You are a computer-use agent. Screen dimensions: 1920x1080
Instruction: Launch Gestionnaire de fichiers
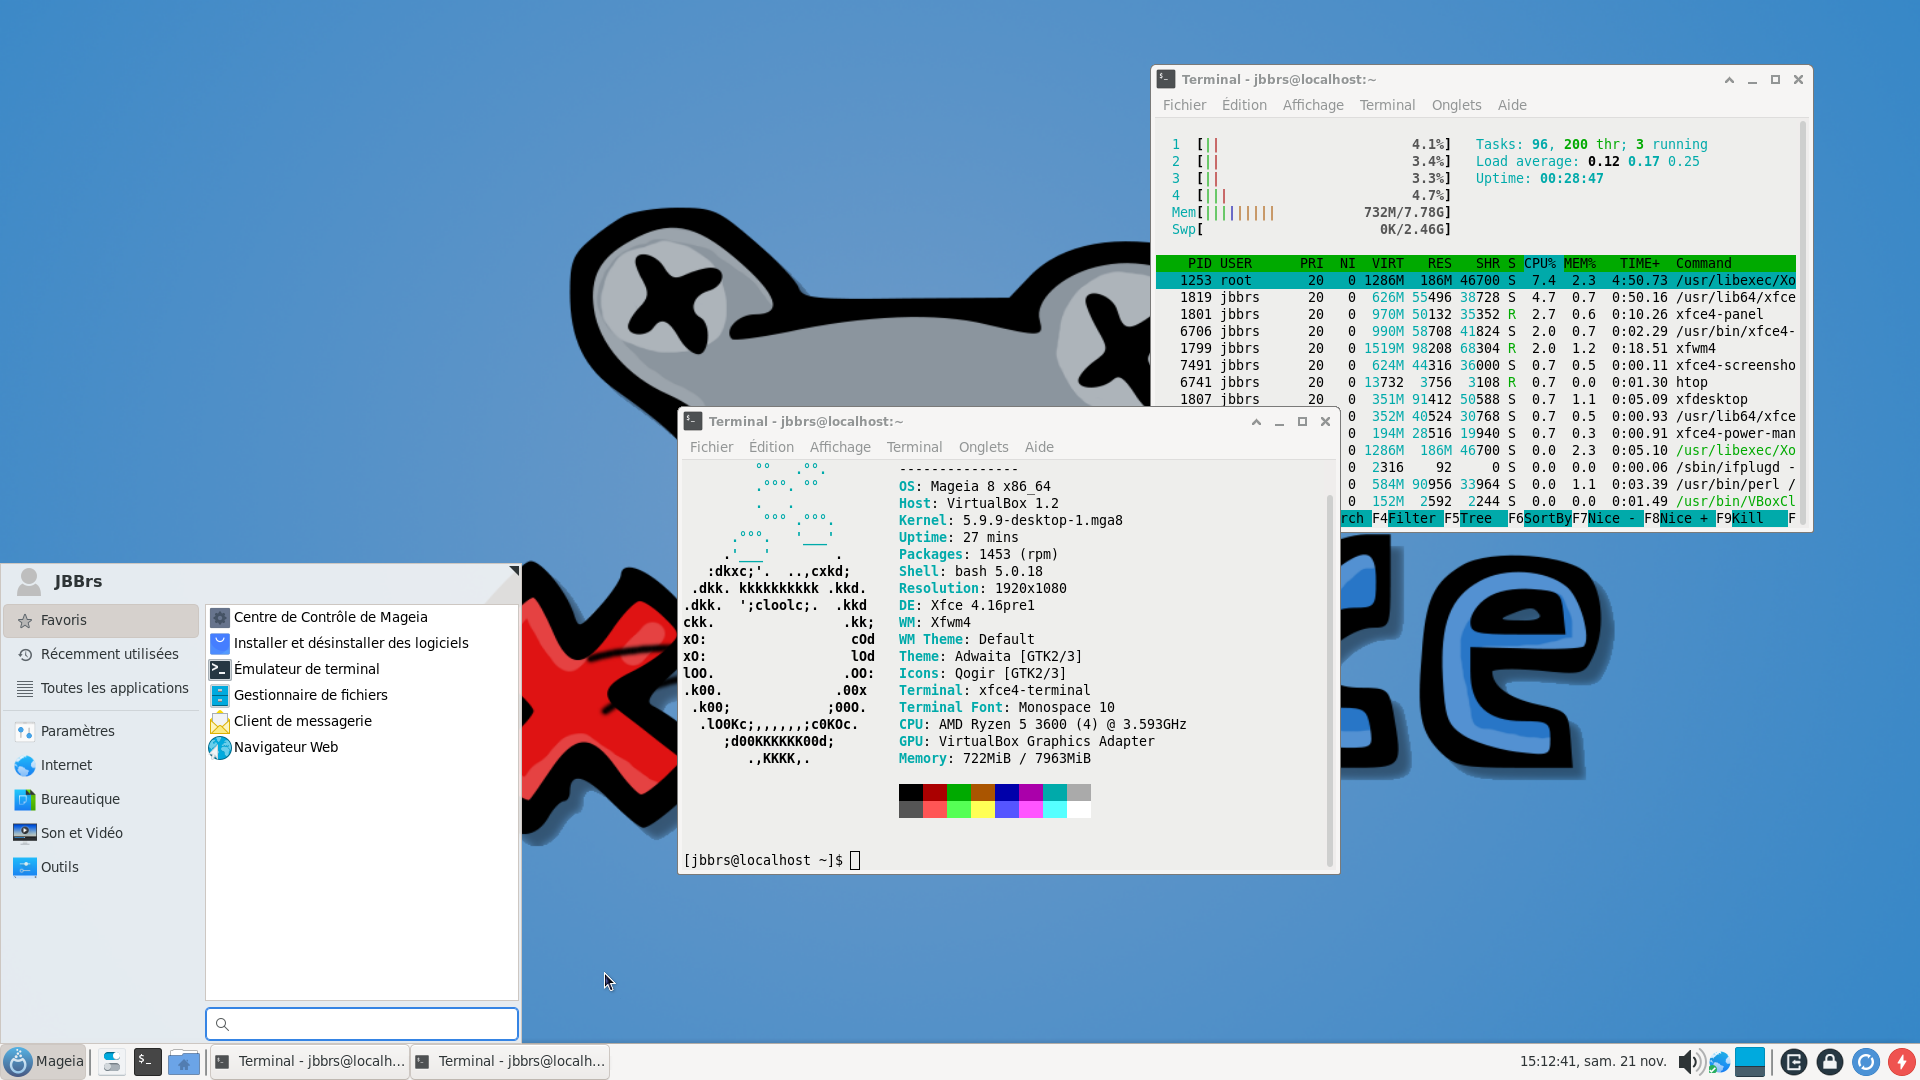362,695
